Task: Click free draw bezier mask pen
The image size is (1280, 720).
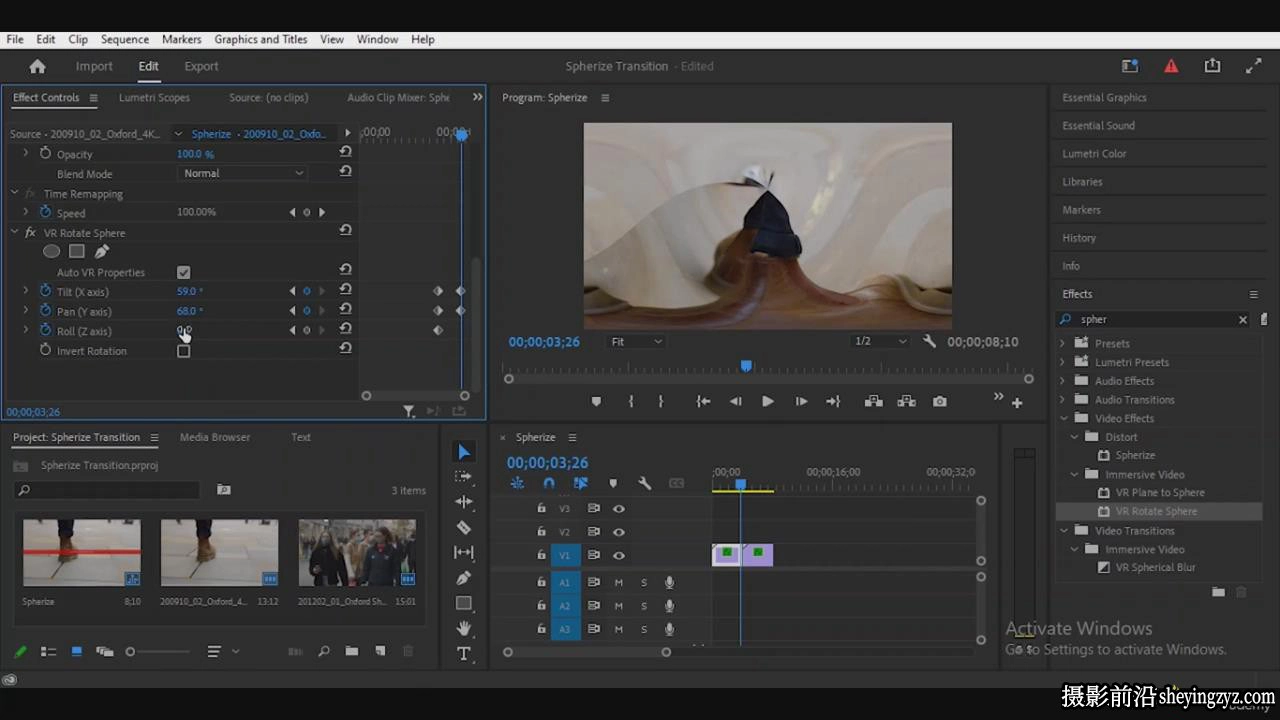Action: pos(101,252)
